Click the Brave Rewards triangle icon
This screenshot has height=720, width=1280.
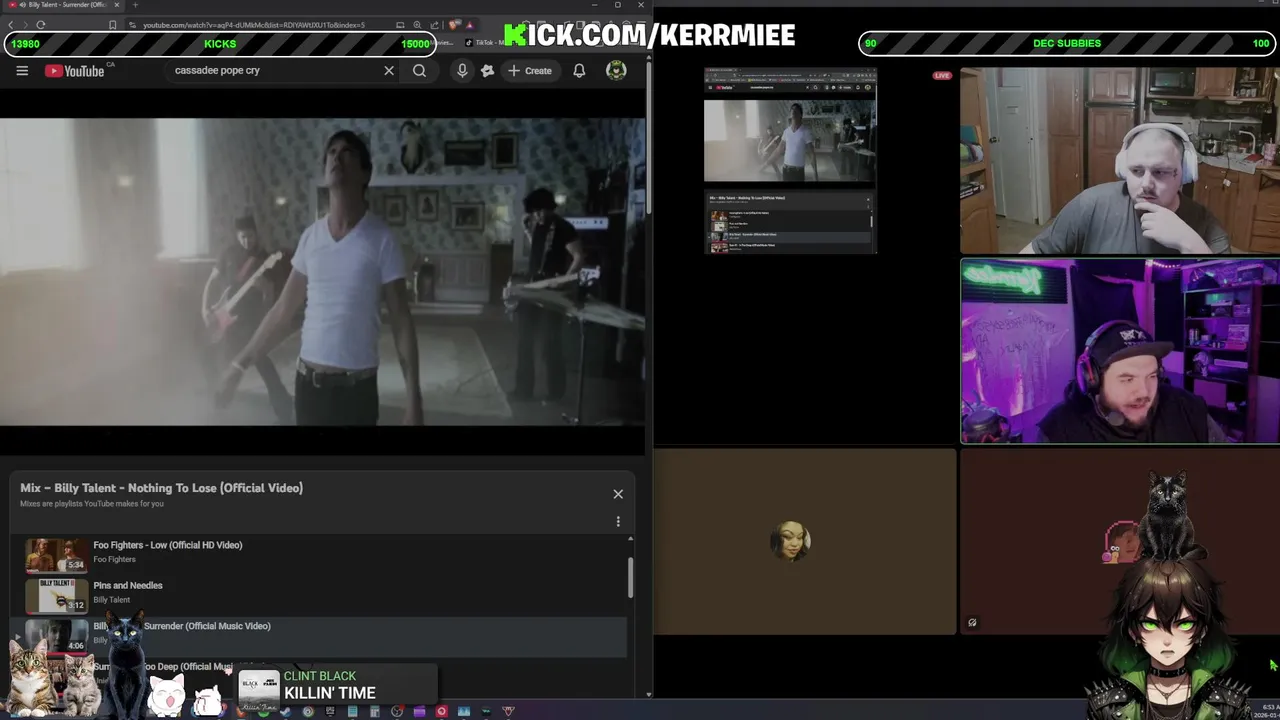(469, 25)
